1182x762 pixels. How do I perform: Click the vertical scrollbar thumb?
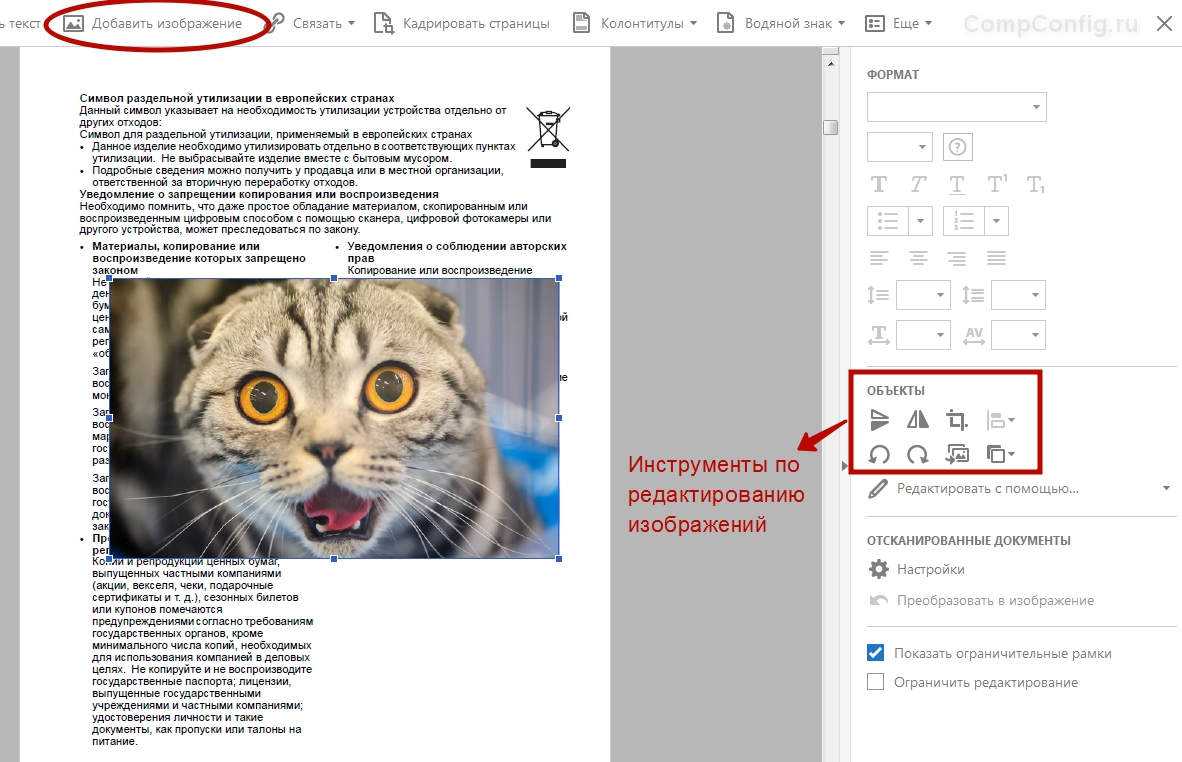(831, 127)
